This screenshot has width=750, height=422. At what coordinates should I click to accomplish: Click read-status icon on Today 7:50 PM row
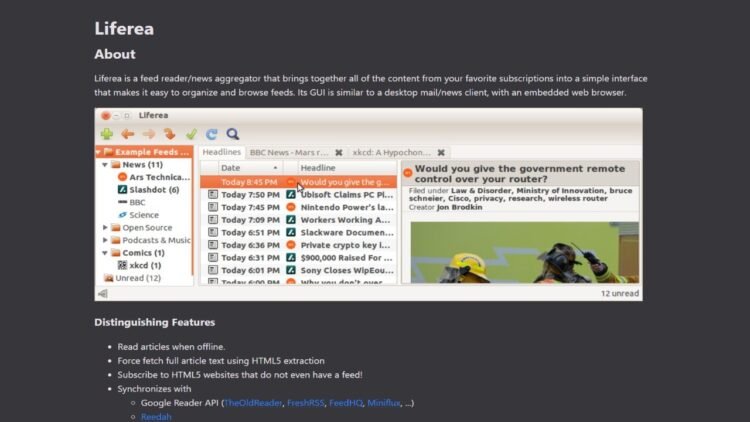[x=213, y=195]
